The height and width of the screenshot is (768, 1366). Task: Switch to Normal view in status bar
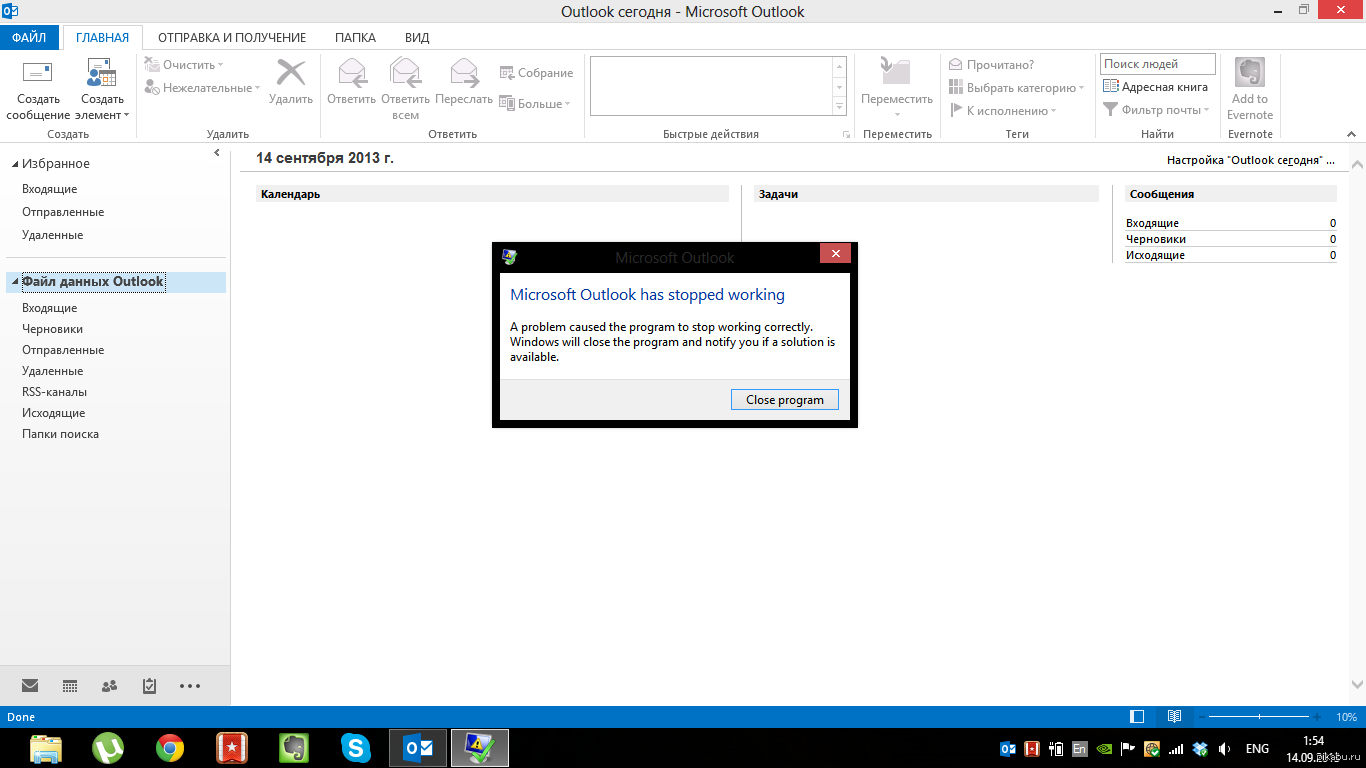(1137, 717)
